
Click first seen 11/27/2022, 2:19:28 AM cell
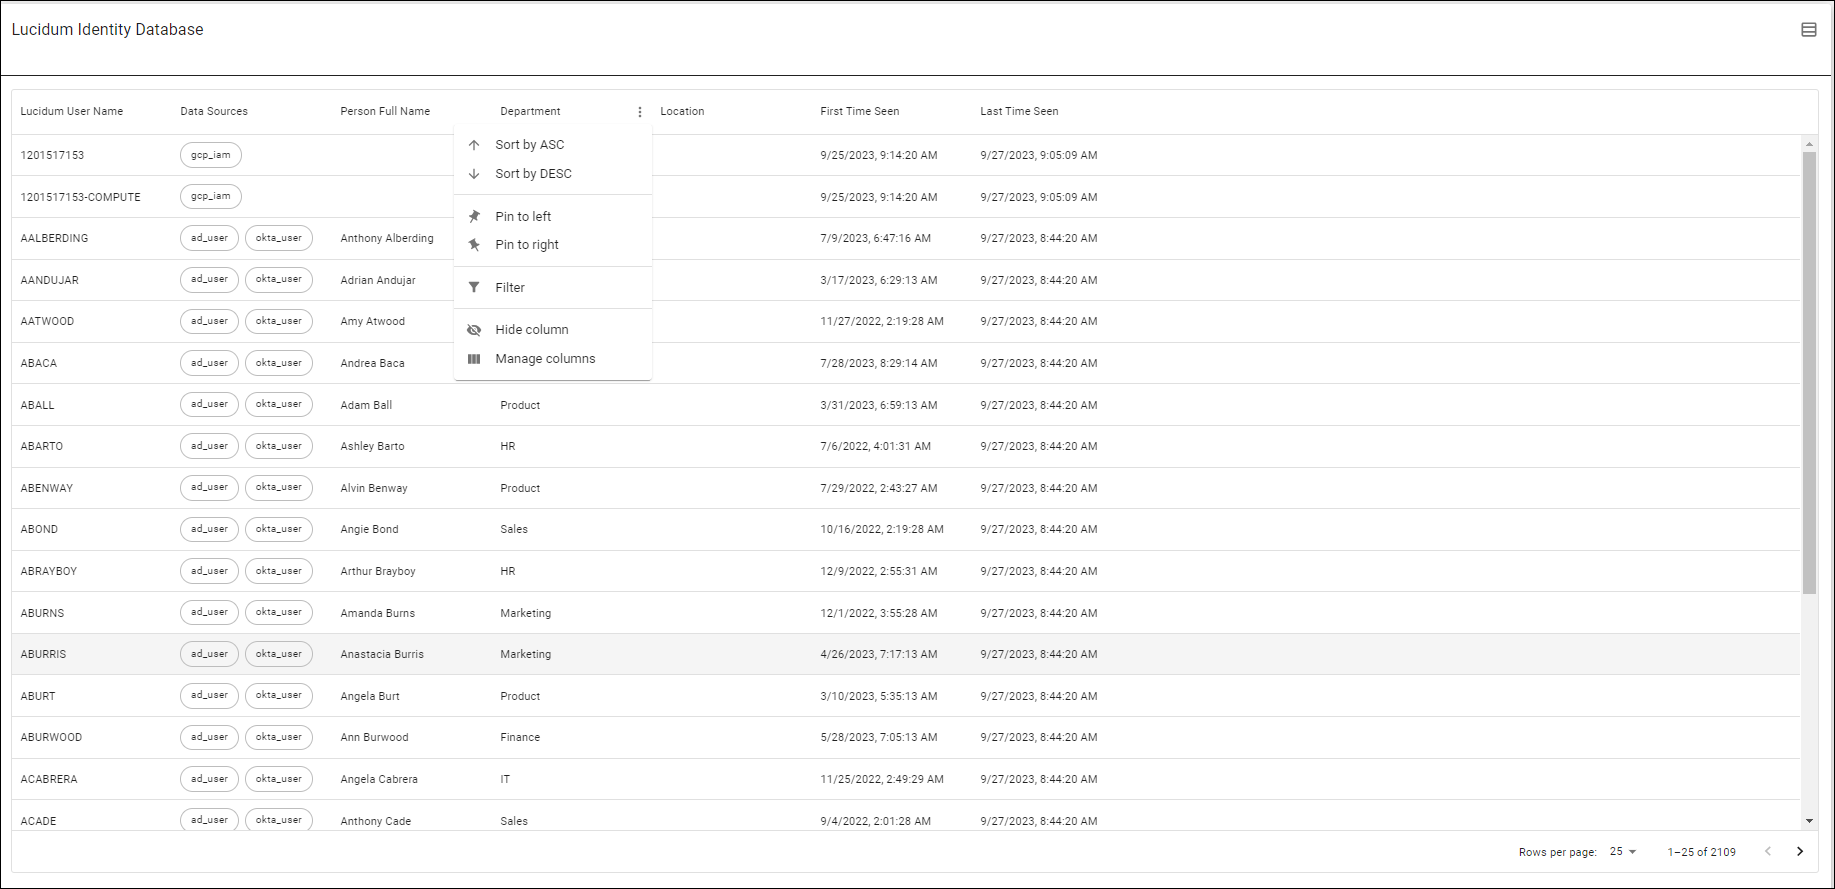point(882,322)
